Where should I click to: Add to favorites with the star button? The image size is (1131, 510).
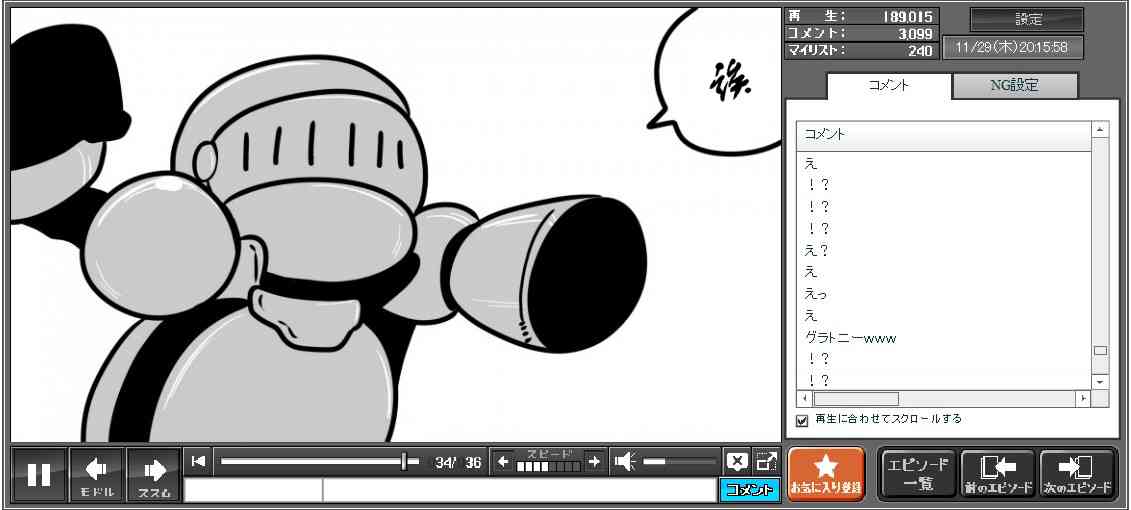825,474
